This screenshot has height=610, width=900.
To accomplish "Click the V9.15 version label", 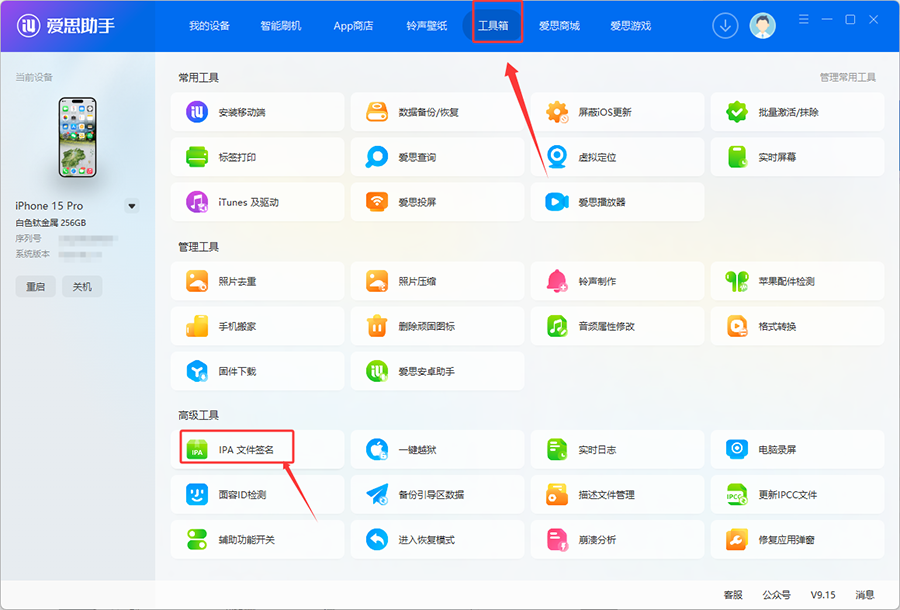I will 823,595.
